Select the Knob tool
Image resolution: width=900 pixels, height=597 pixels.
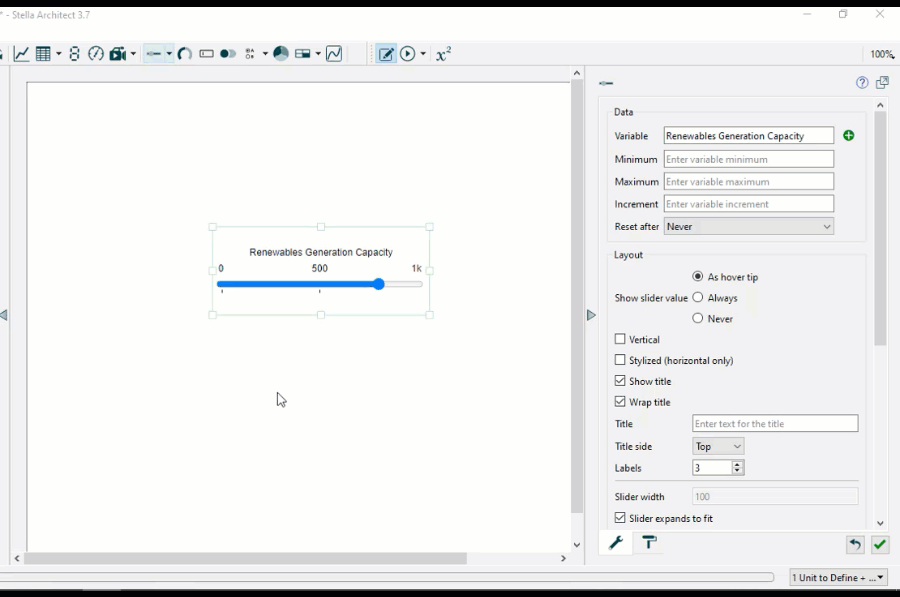pos(184,54)
